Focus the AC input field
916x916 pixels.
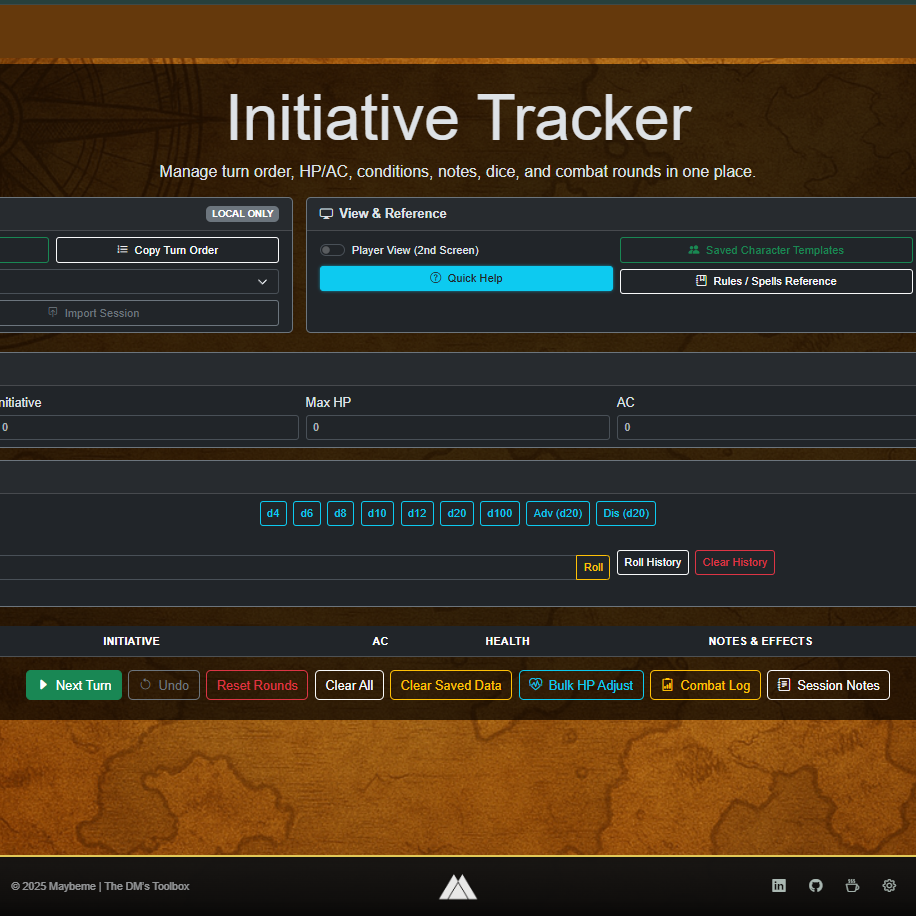pyautogui.click(x=766, y=428)
